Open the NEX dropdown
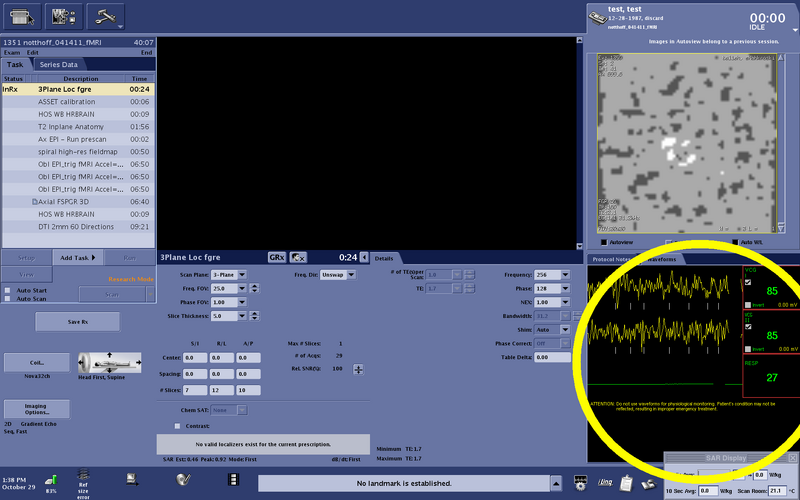This screenshot has width=800, height=500. [x=565, y=302]
